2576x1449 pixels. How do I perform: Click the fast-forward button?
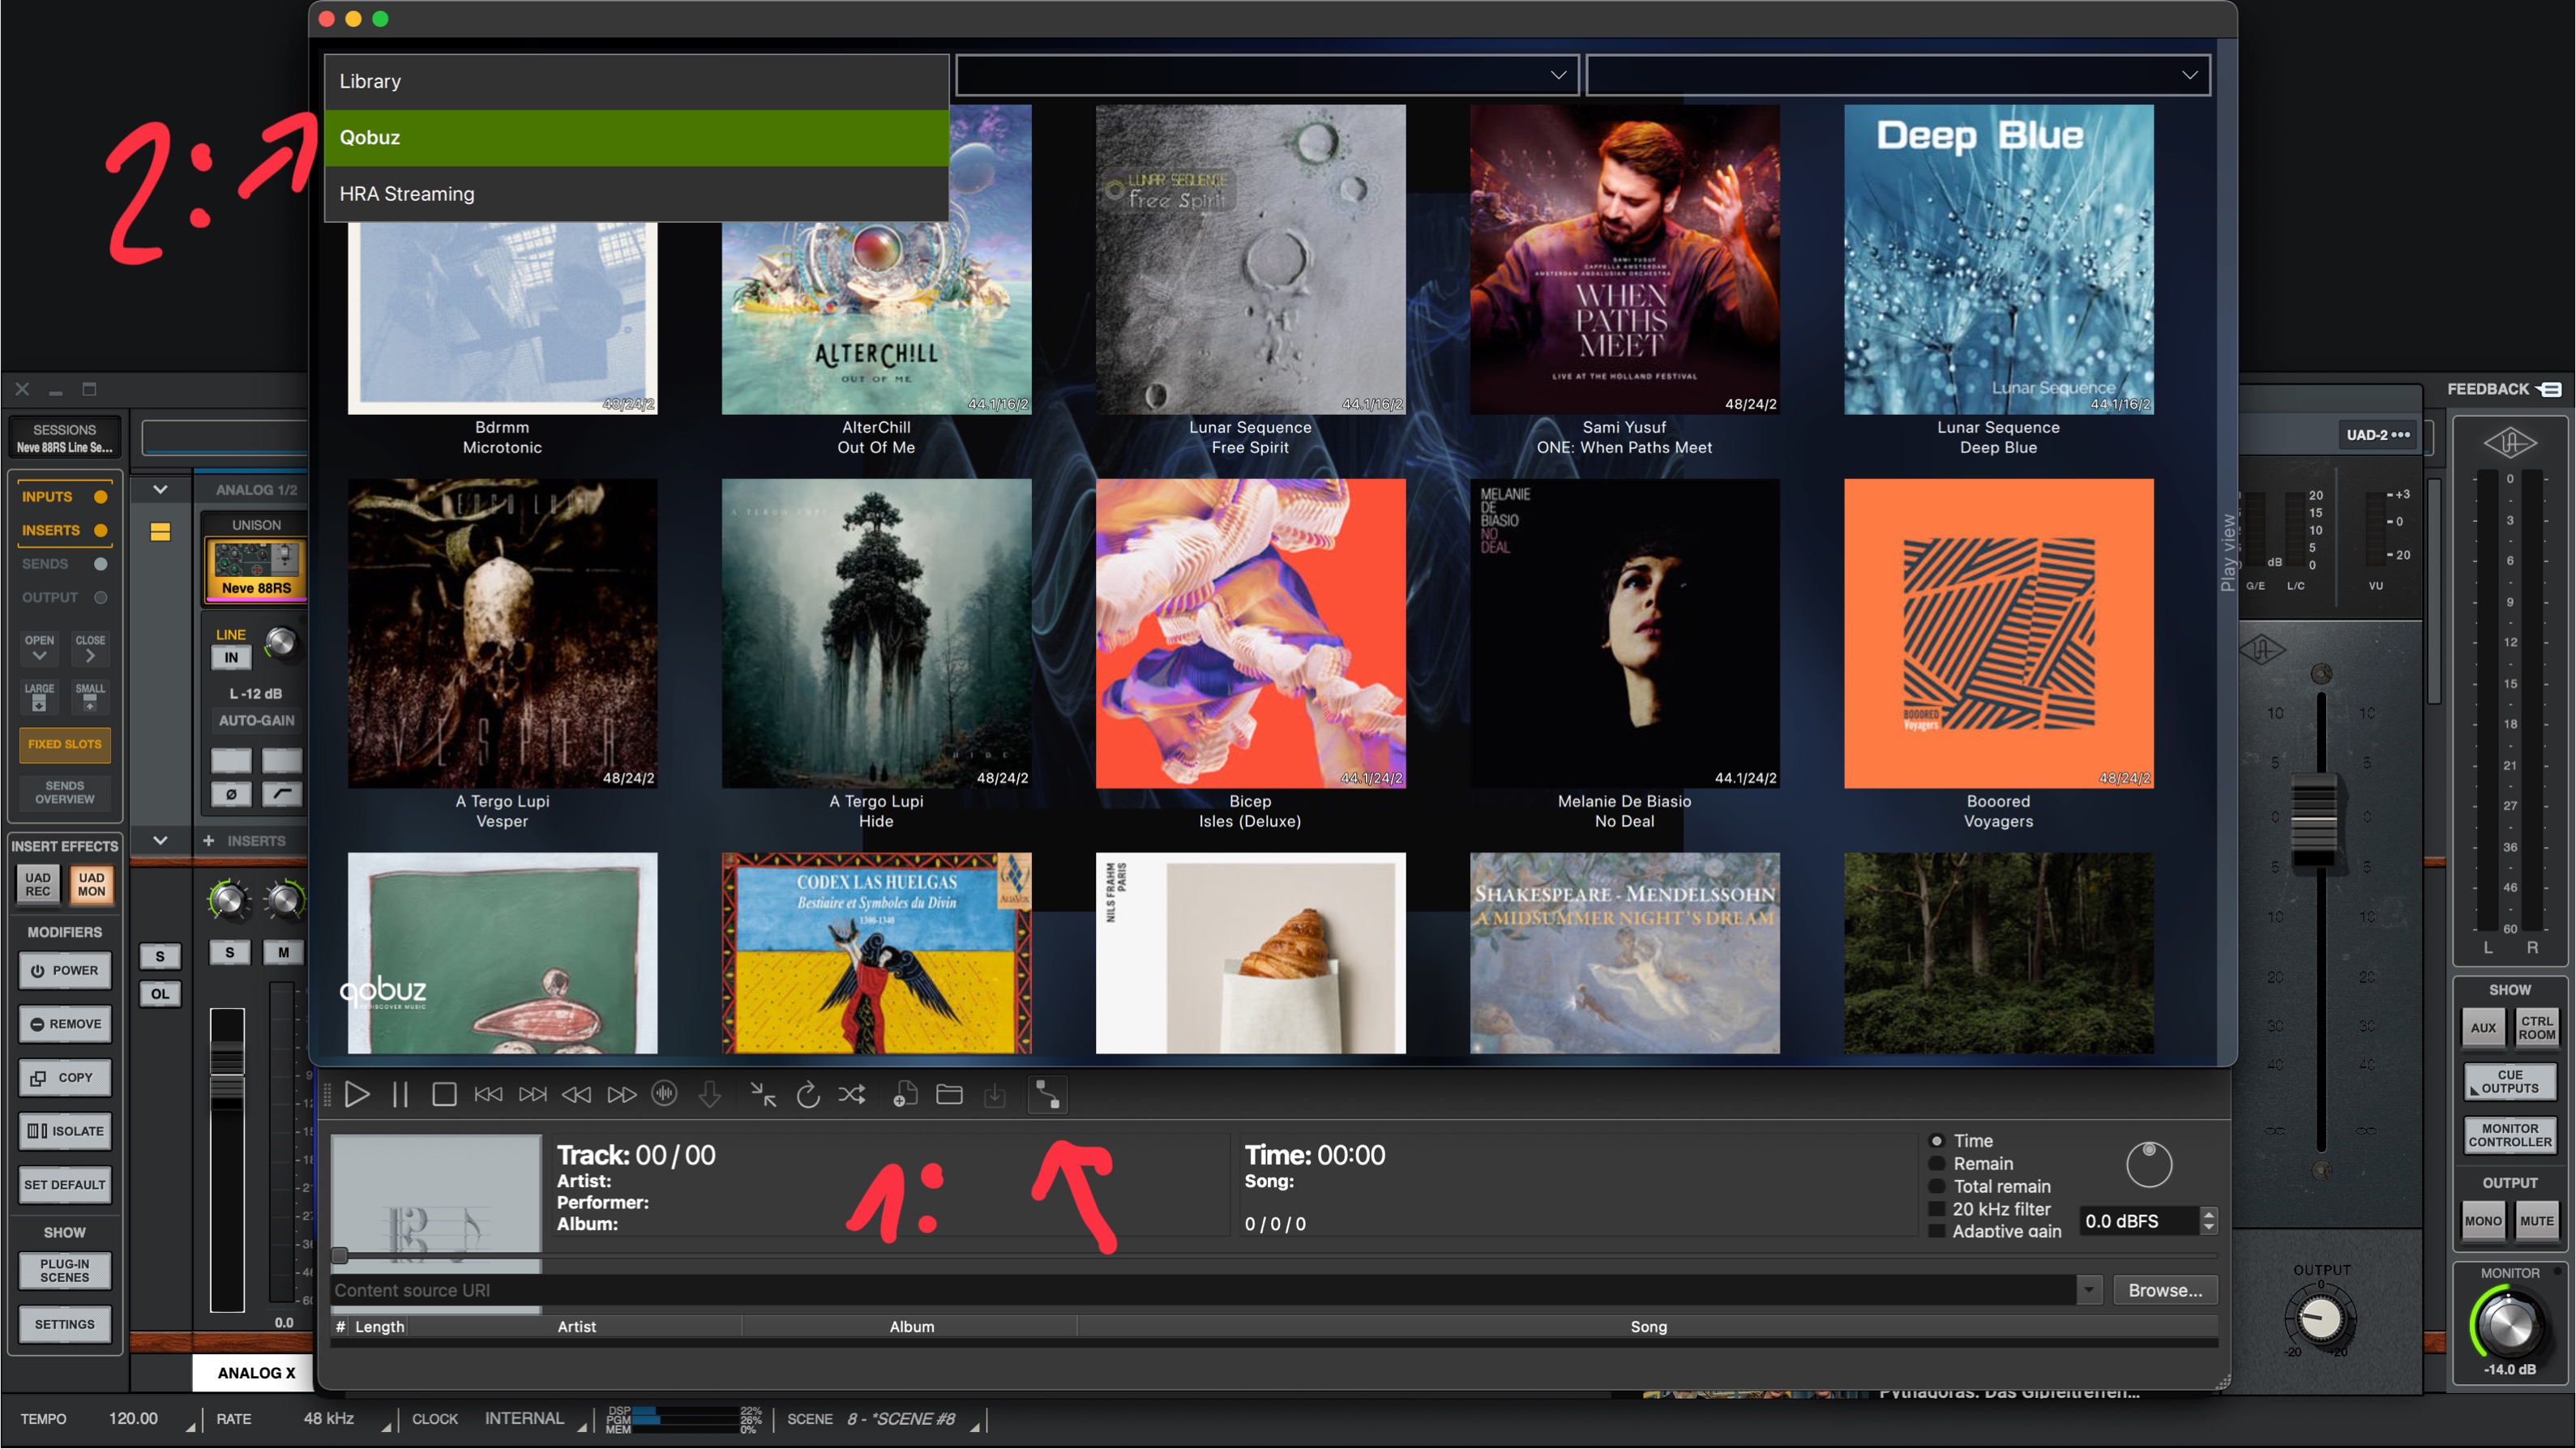click(621, 1095)
